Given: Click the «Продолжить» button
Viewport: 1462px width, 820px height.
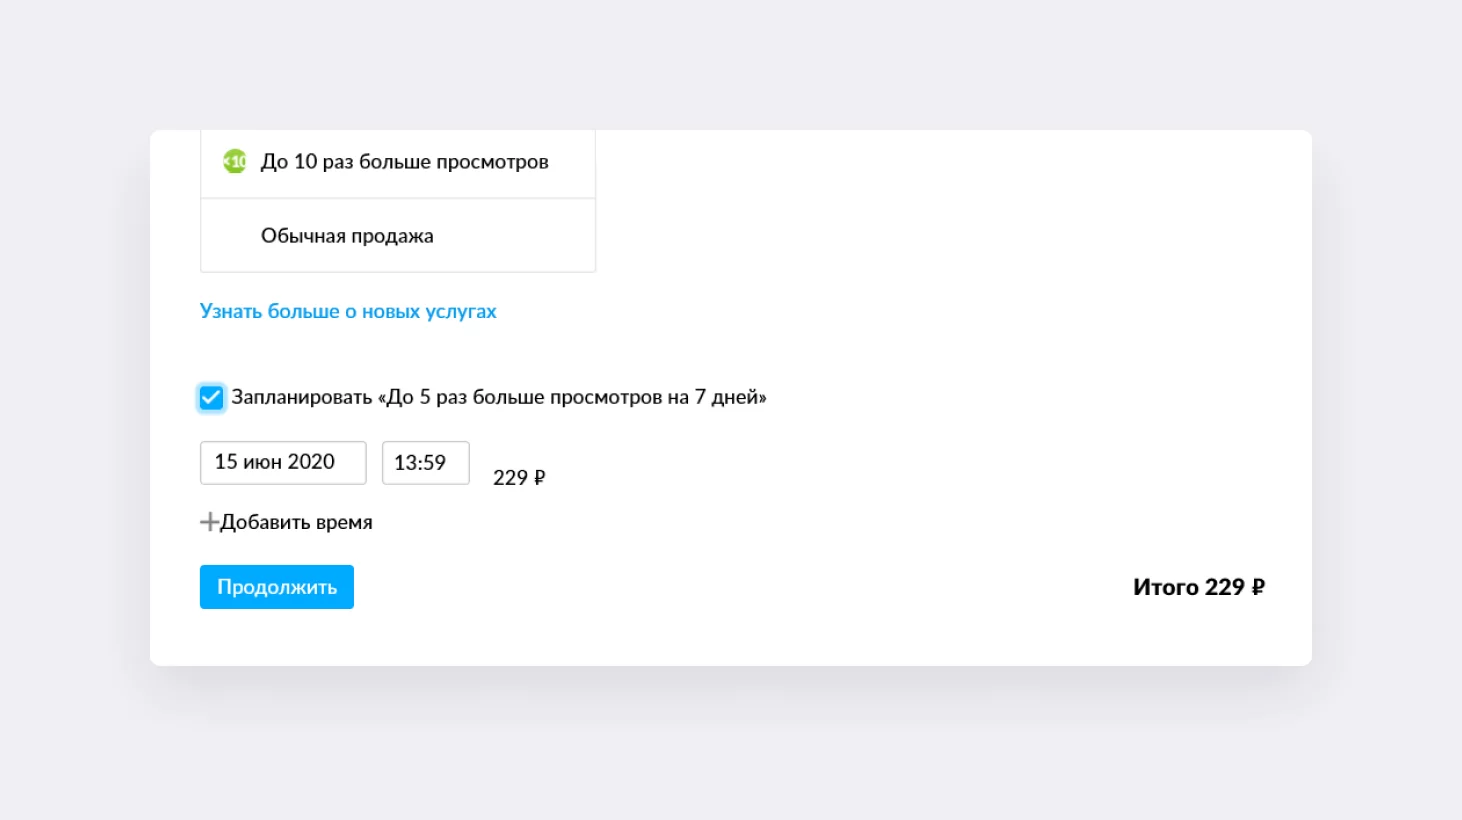Looking at the screenshot, I should [x=276, y=587].
